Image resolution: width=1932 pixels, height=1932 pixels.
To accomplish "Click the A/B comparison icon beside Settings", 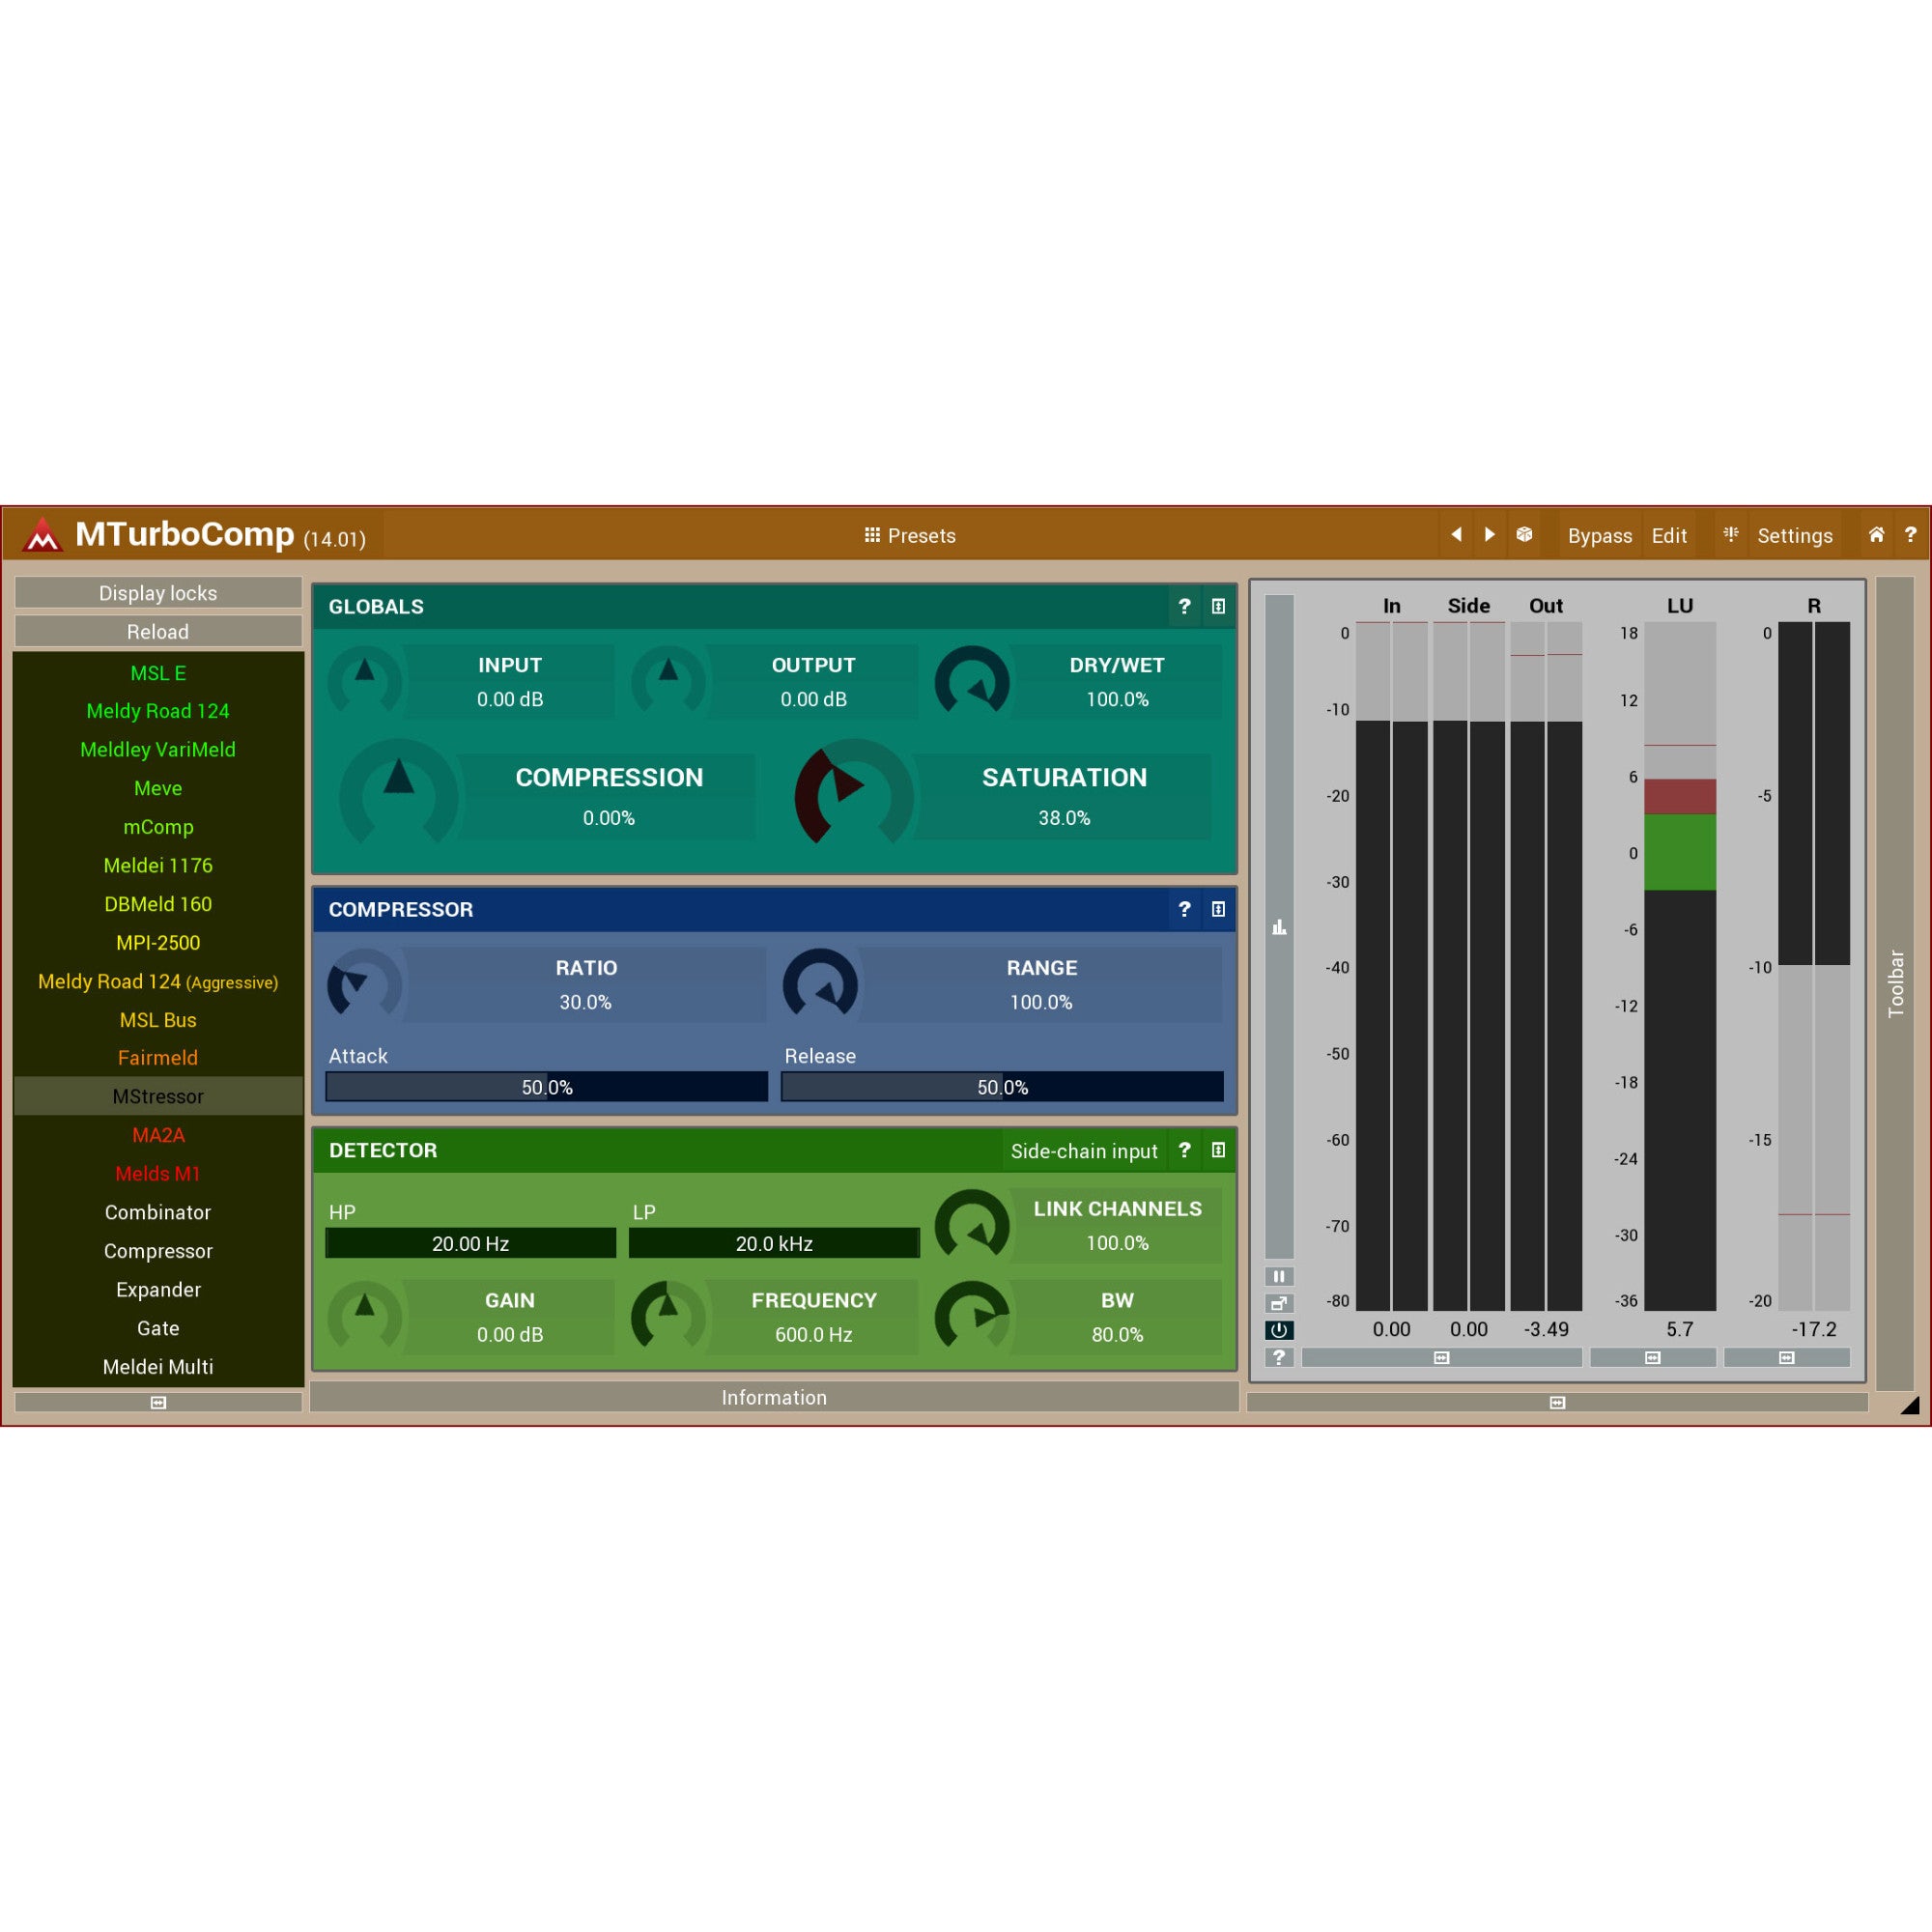I will [x=1731, y=535].
